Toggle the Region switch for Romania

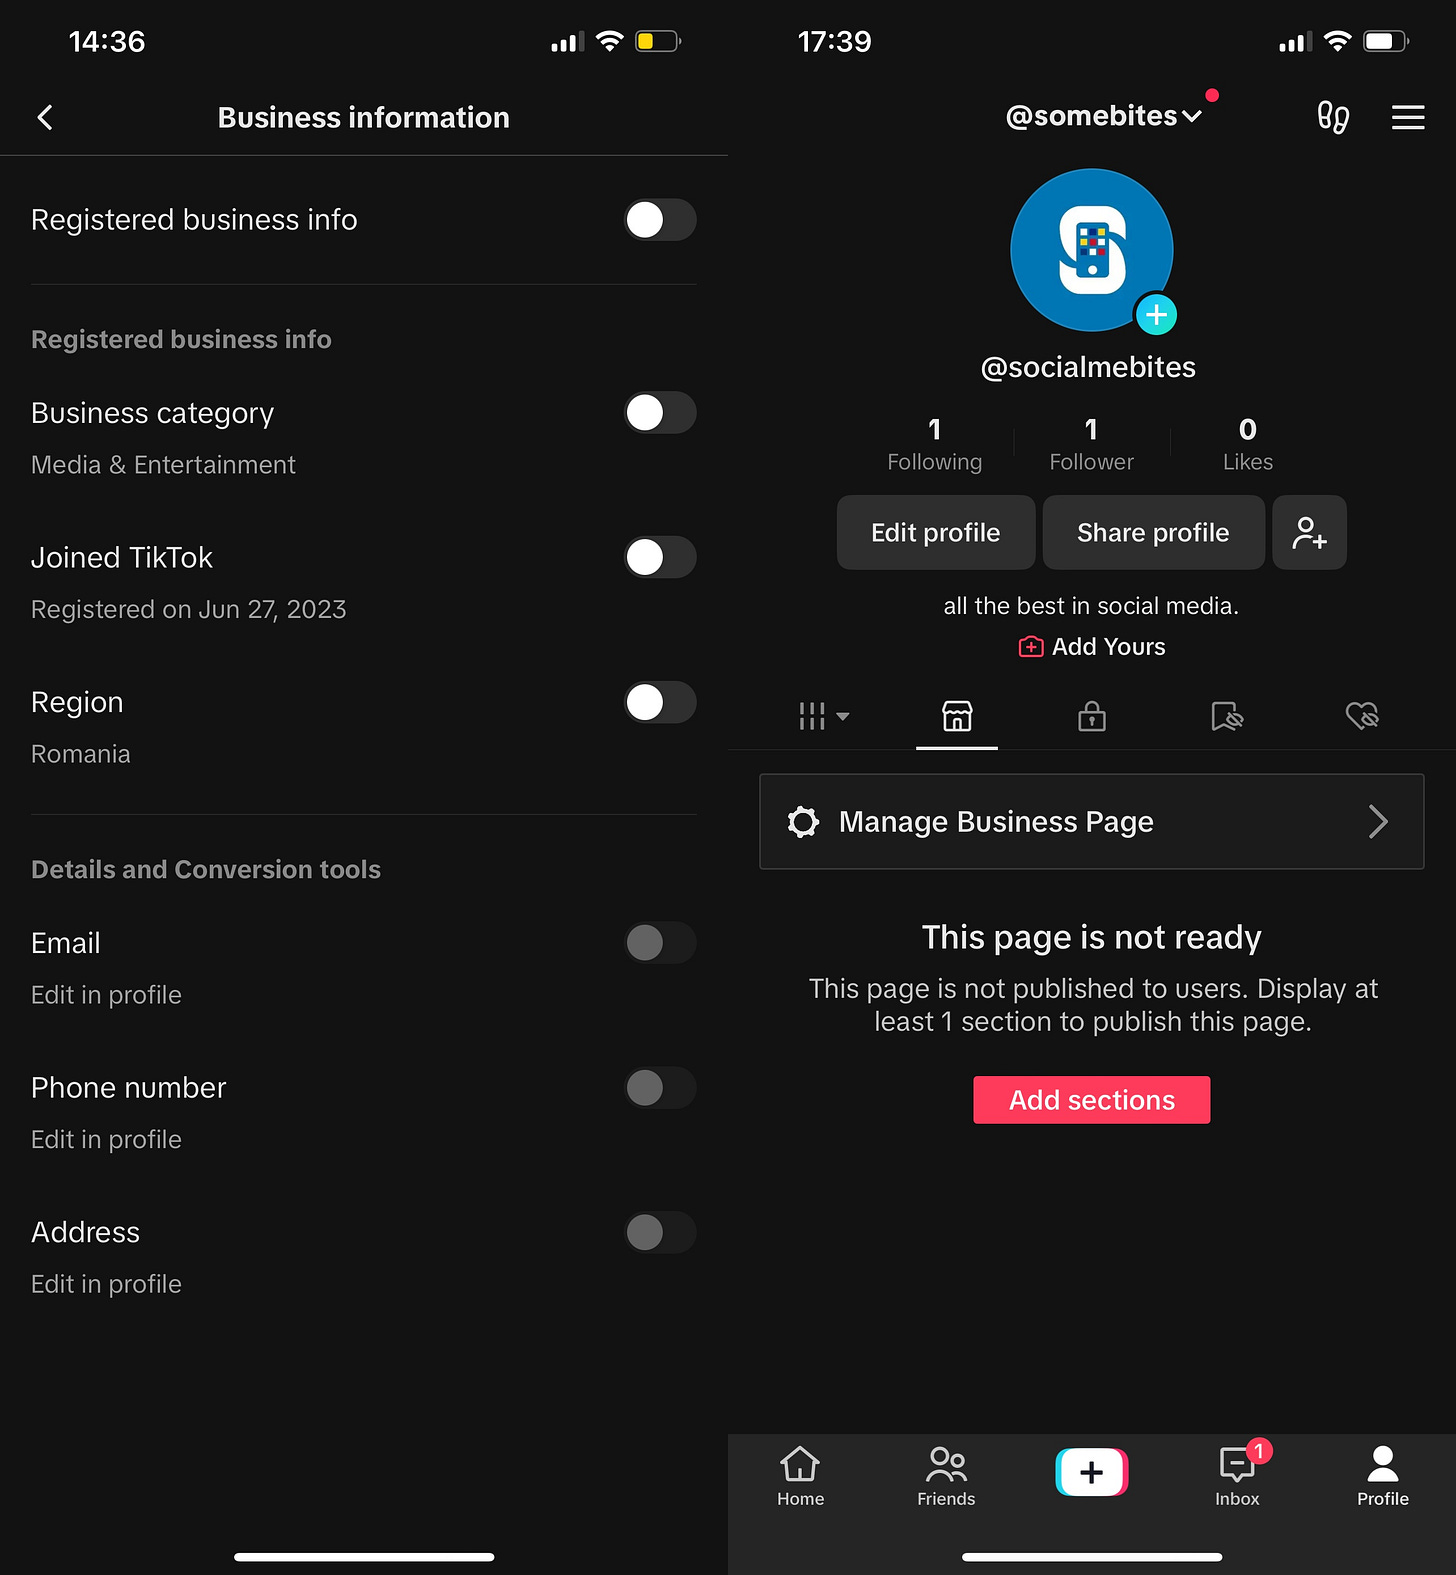[660, 702]
